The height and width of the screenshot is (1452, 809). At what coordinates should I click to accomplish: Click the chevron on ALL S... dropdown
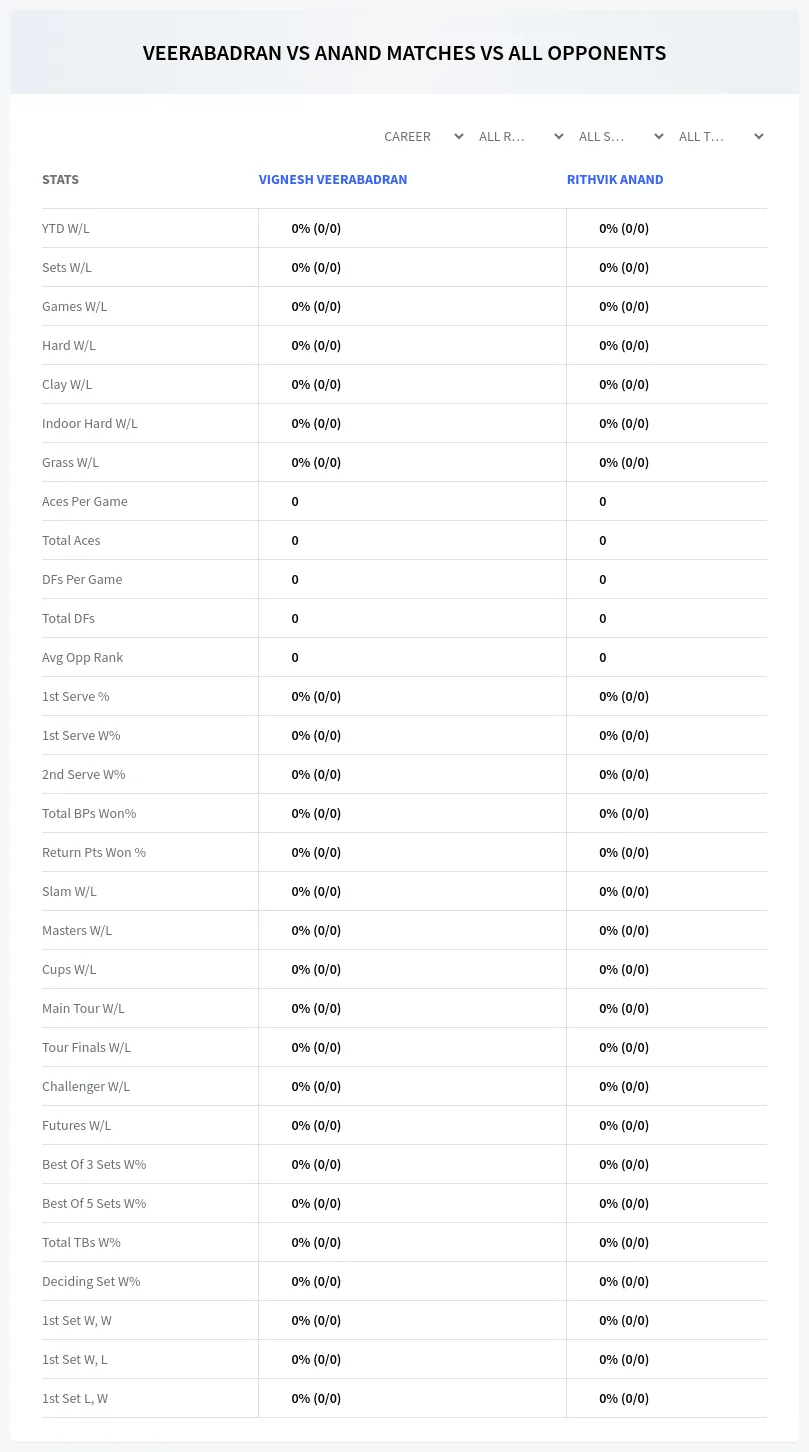point(659,136)
